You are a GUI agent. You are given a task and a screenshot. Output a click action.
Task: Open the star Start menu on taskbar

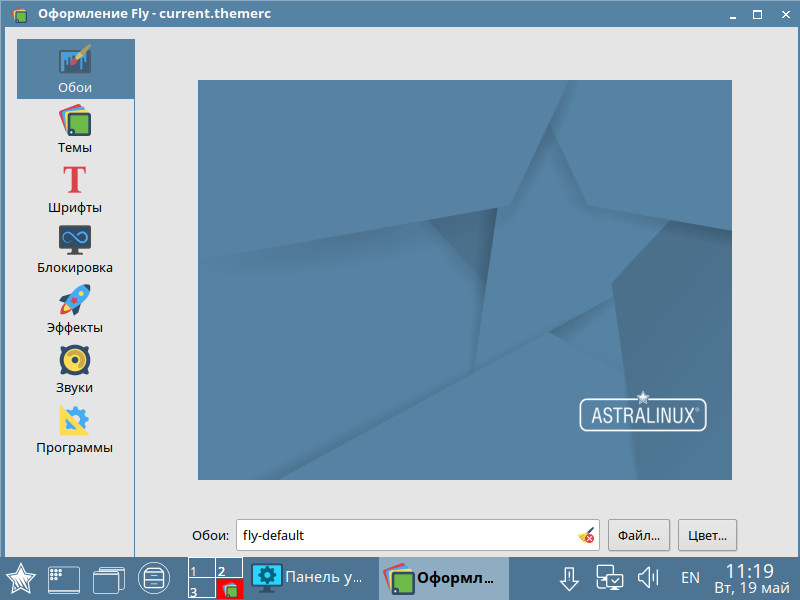click(x=20, y=579)
